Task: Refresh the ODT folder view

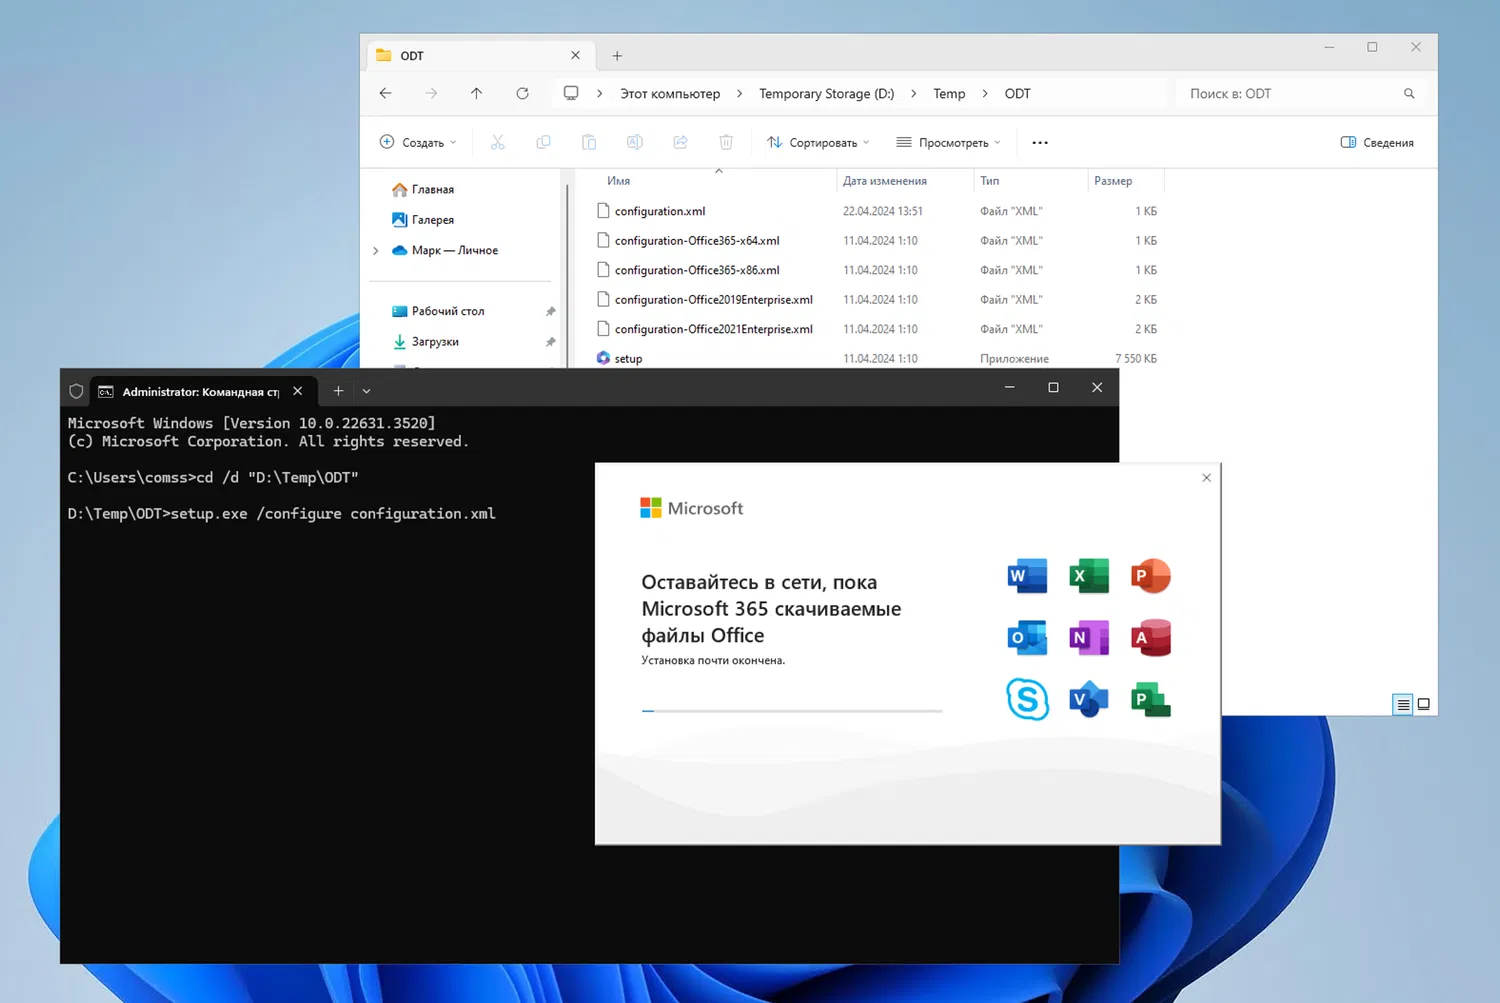Action: 522,93
